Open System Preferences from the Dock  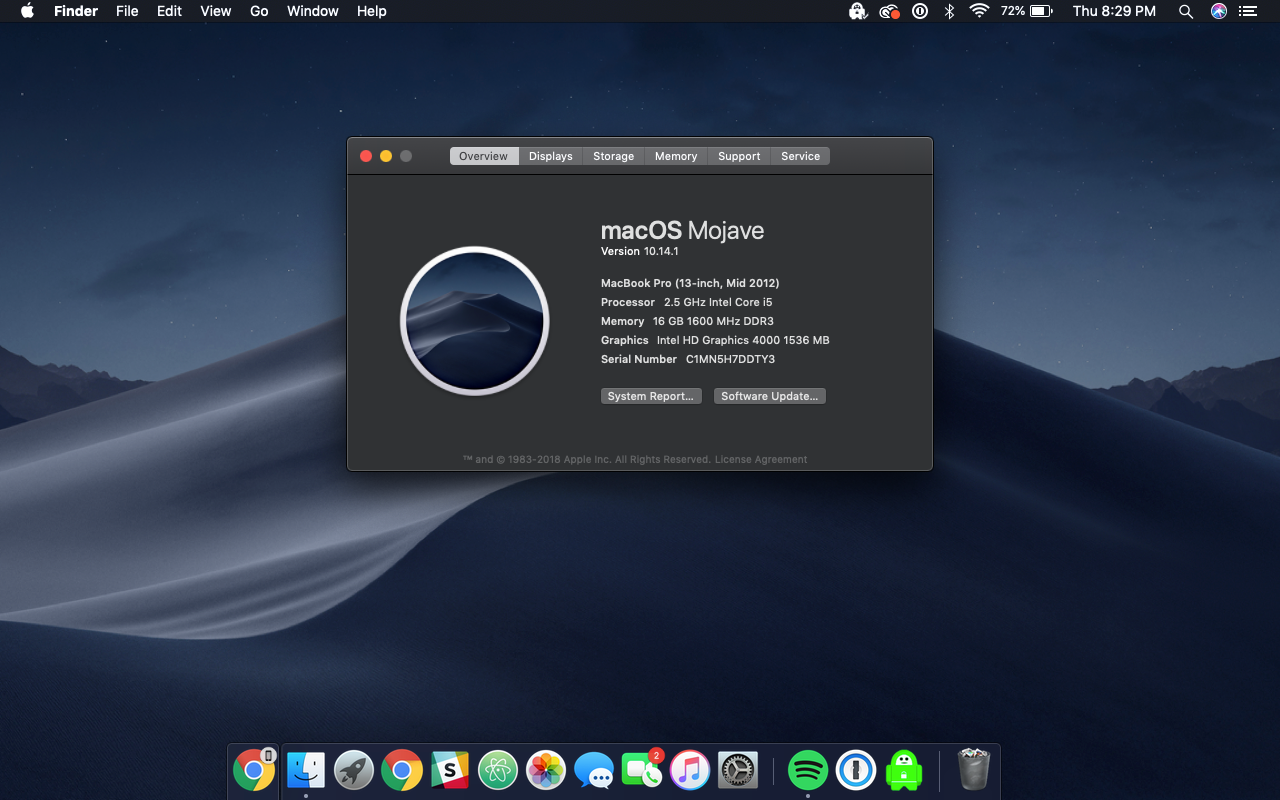(737, 770)
